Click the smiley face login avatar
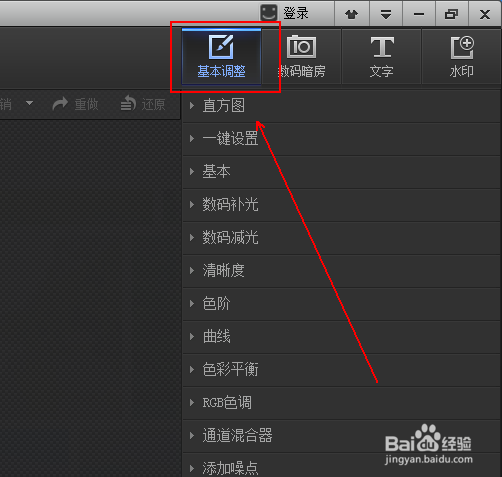This screenshot has width=502, height=477. [x=268, y=13]
